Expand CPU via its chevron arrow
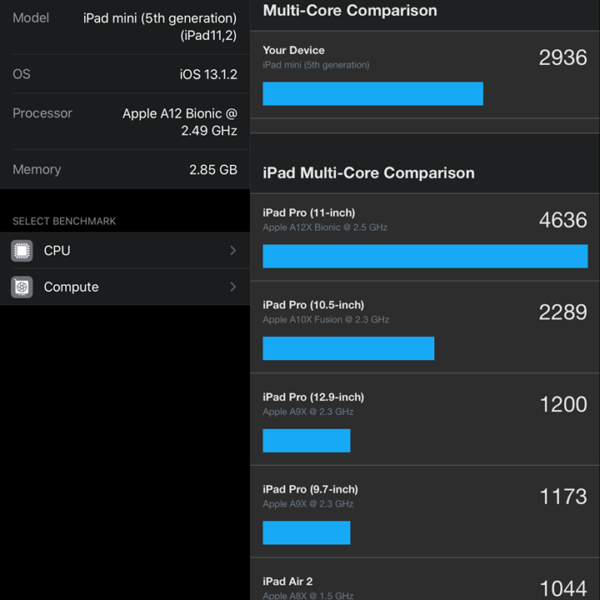The height and width of the screenshot is (600, 600). click(x=233, y=251)
